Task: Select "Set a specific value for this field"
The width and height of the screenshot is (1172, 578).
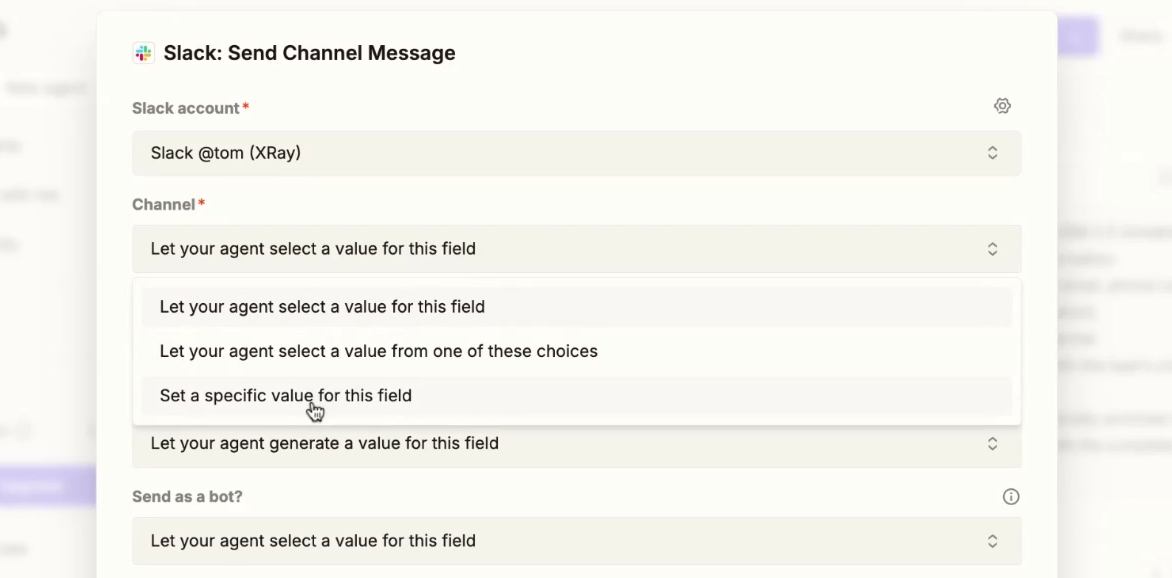Action: [x=285, y=395]
